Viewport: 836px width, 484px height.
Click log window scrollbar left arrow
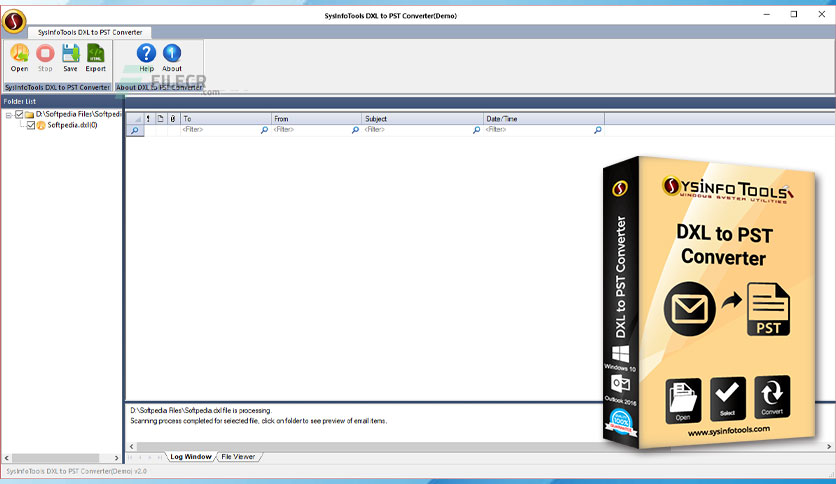(x=132, y=446)
